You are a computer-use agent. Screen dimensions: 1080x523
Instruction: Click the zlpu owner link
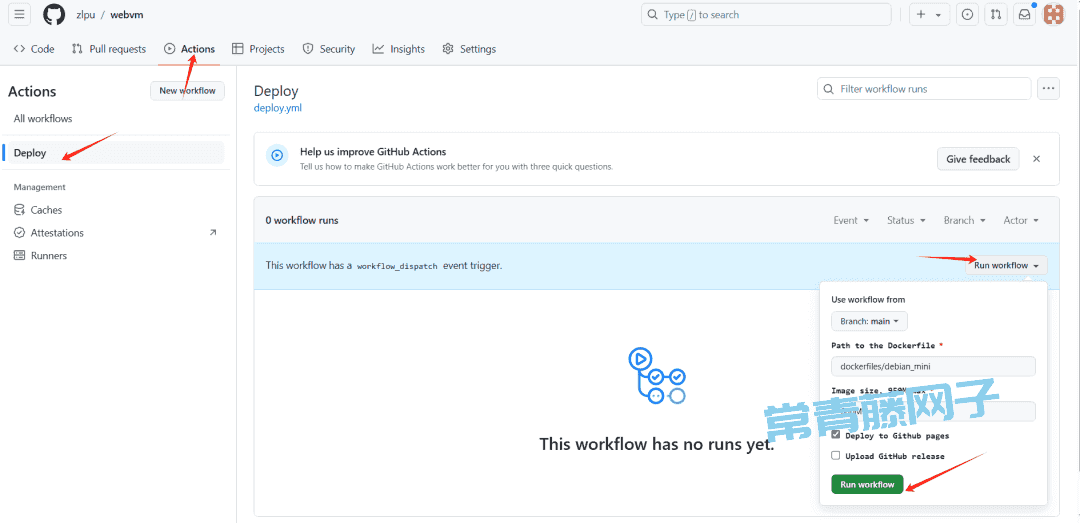(85, 14)
